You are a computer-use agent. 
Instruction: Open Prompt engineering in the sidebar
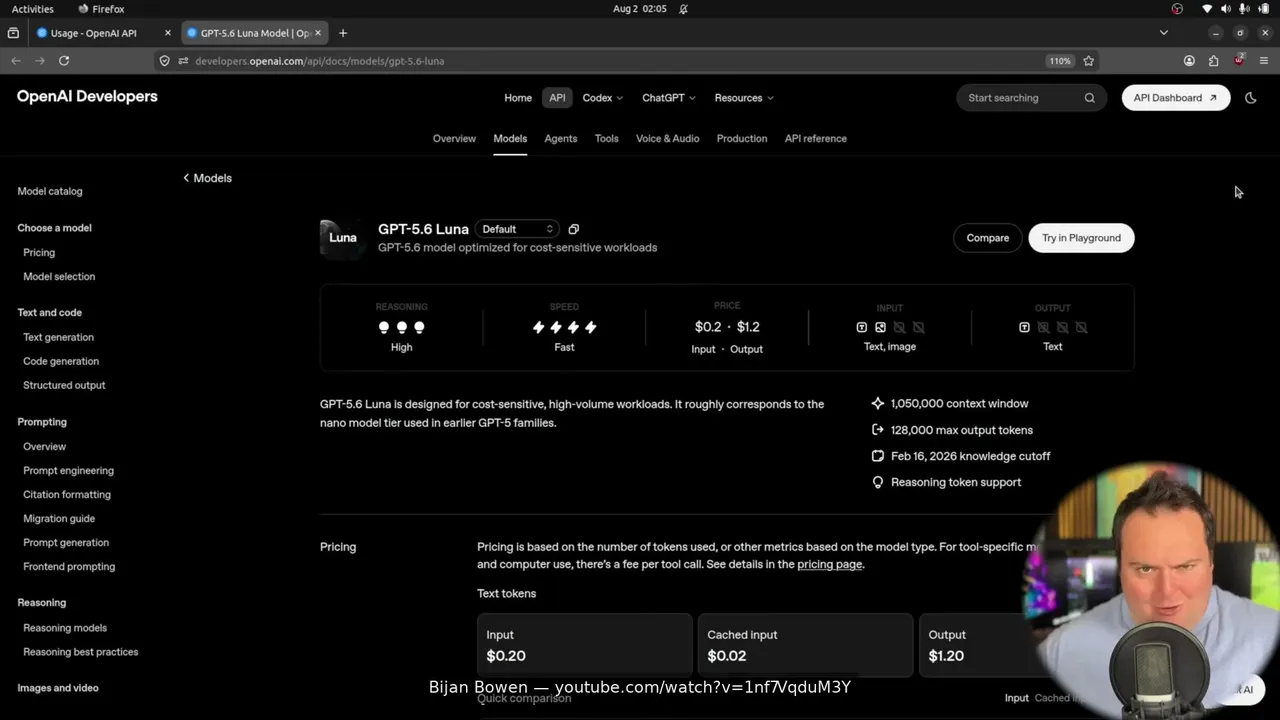[x=68, y=471]
